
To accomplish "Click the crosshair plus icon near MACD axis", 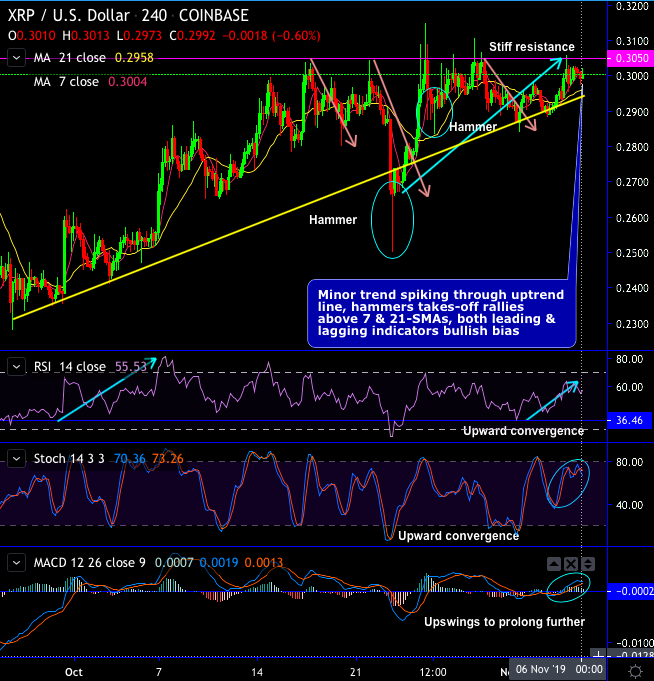I will (x=598, y=654).
